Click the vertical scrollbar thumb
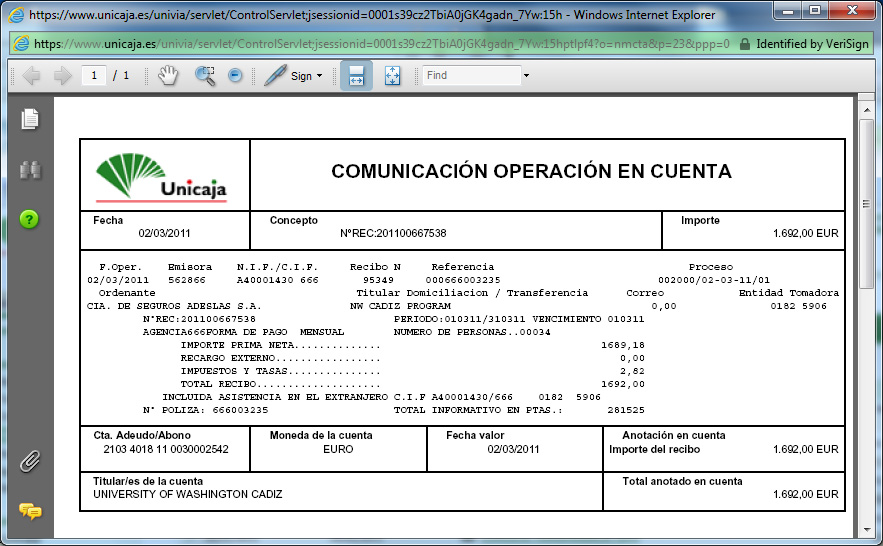883x546 pixels. coord(867,204)
